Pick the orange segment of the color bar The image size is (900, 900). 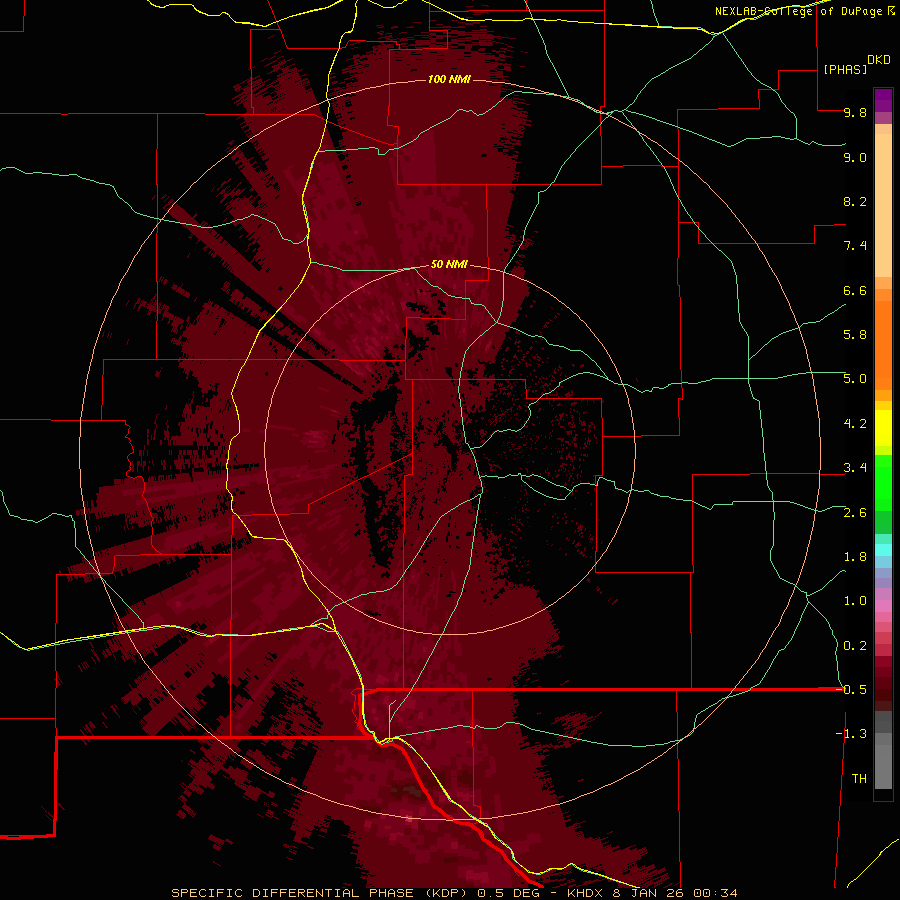[x=883, y=345]
